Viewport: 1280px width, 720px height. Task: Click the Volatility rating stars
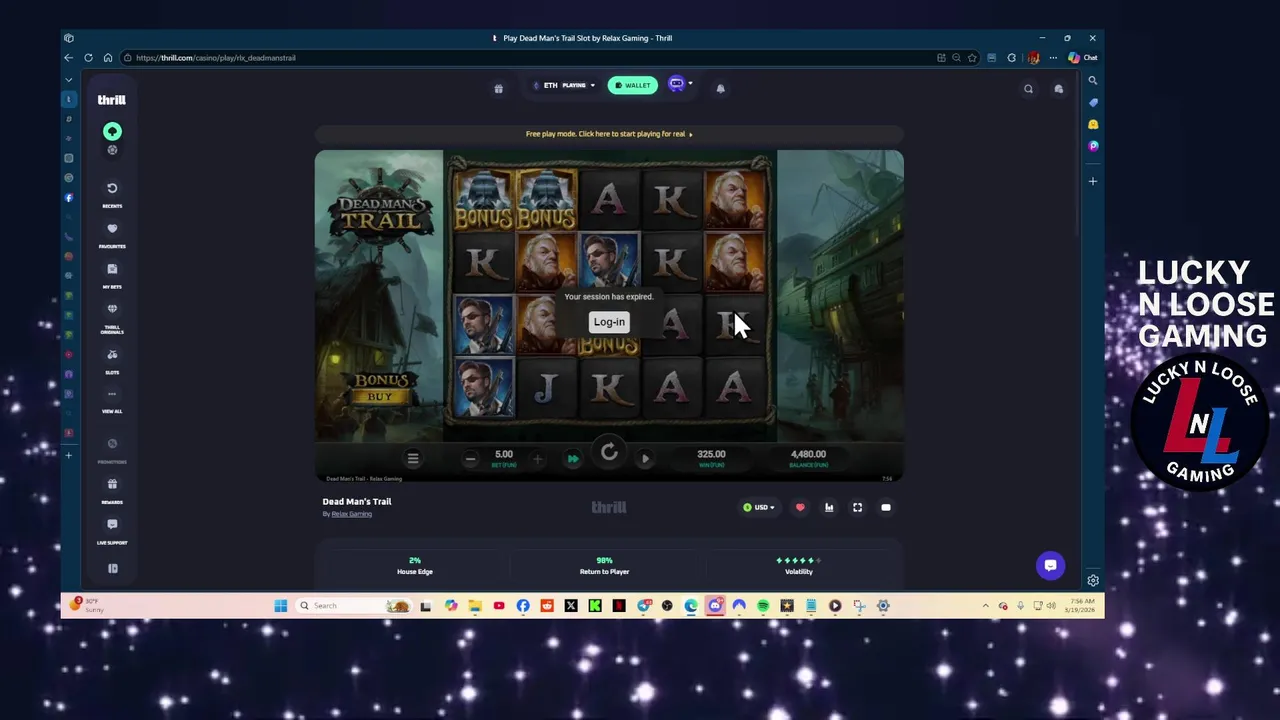(x=799, y=561)
